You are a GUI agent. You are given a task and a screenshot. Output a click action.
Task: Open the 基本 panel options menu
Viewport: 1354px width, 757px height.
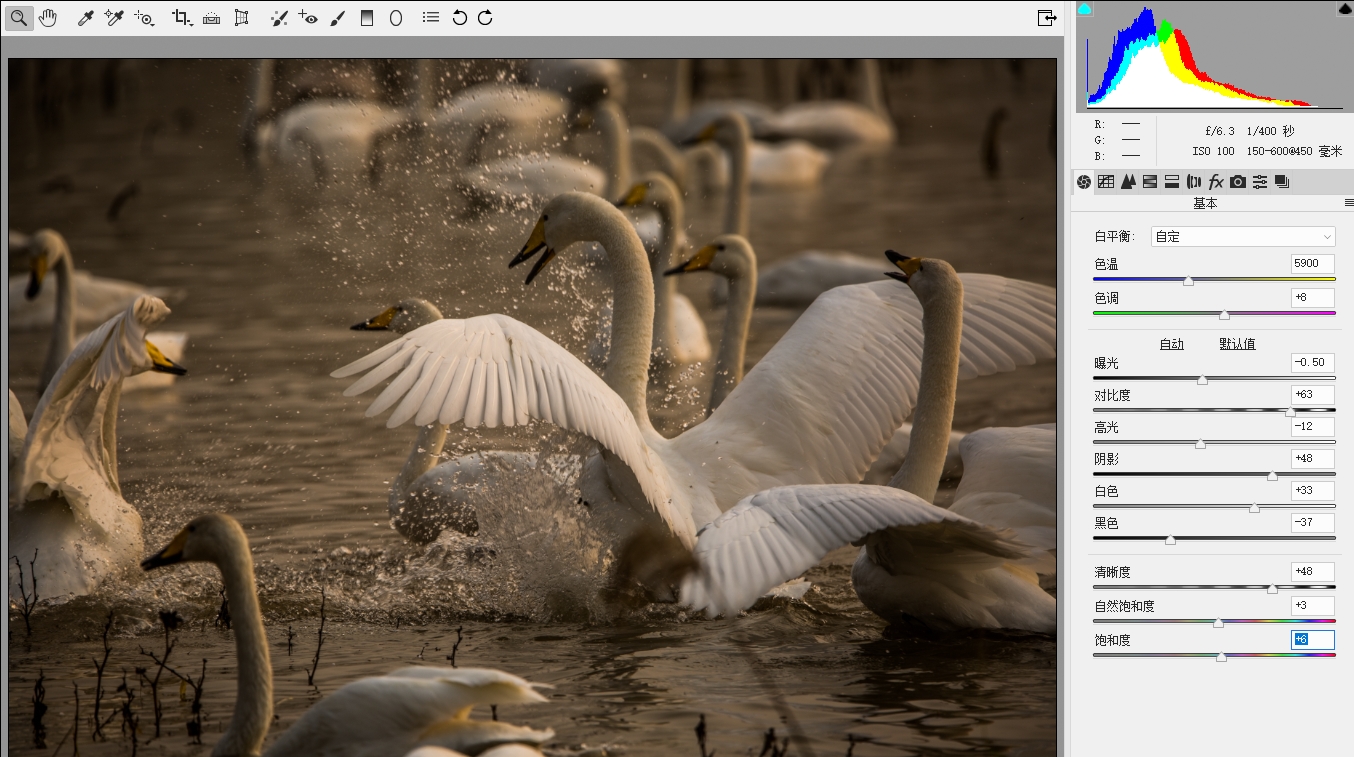click(x=1348, y=204)
